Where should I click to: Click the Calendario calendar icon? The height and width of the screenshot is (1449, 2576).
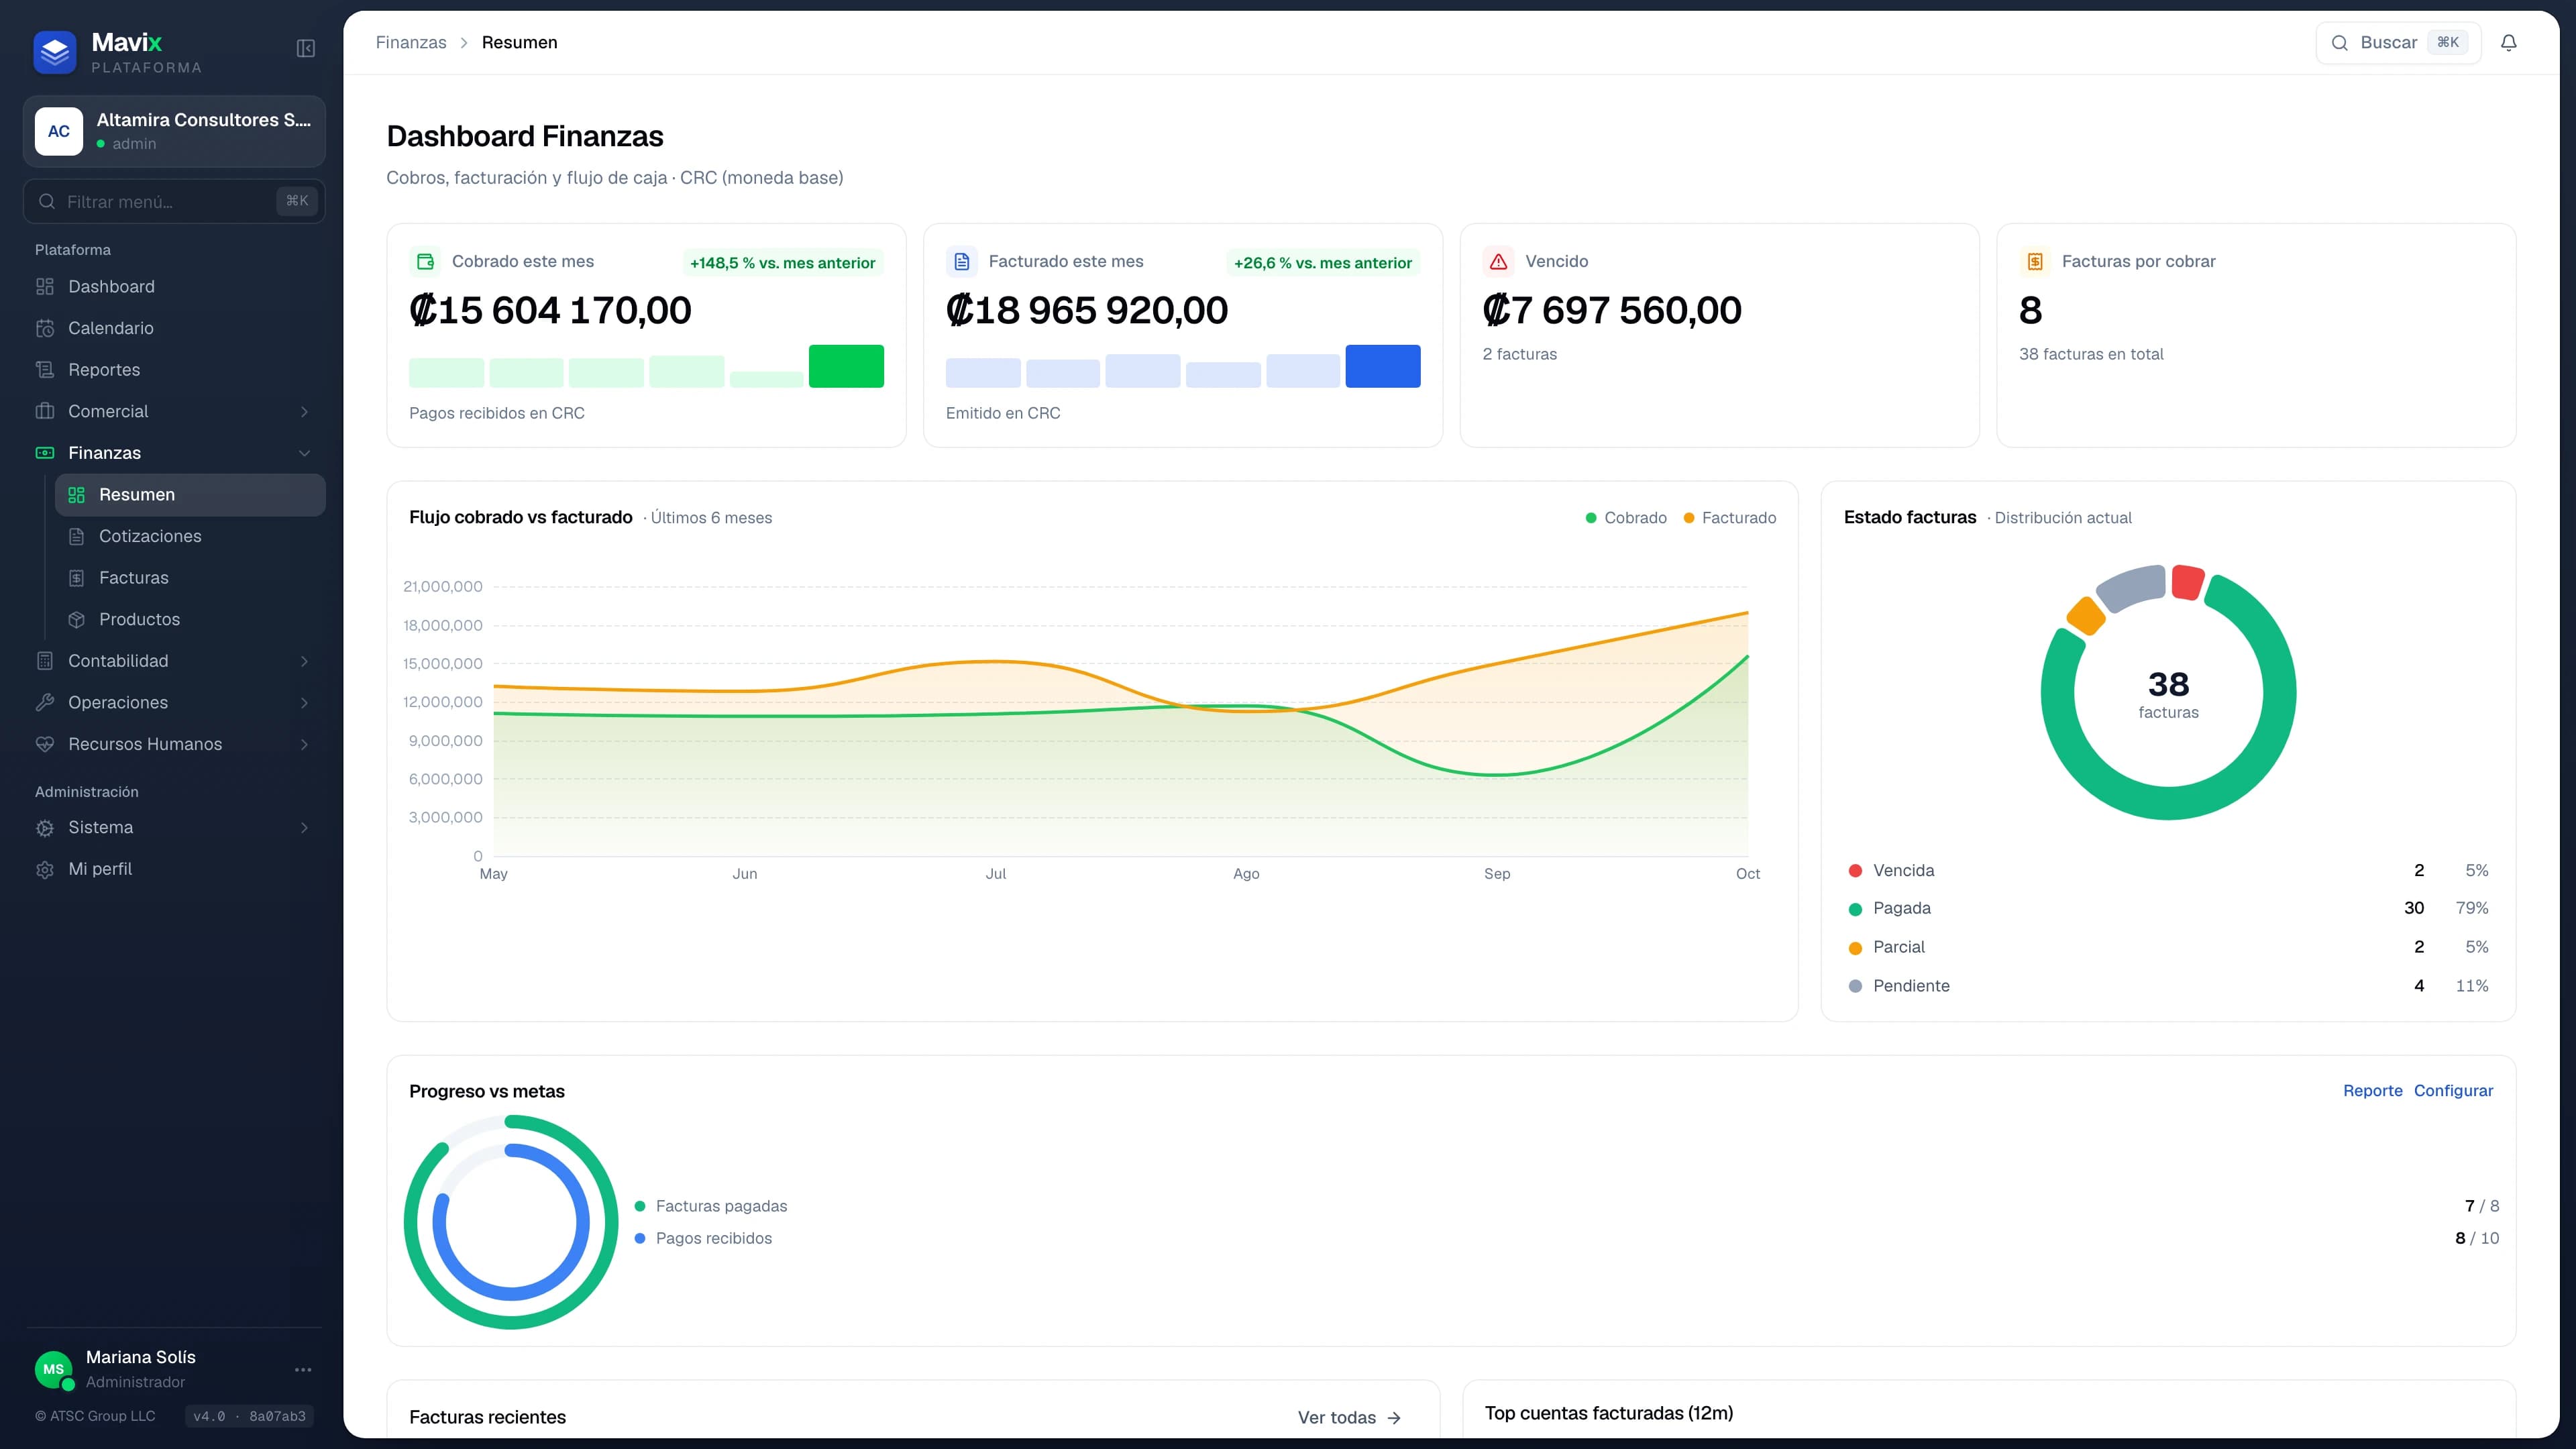click(45, 328)
